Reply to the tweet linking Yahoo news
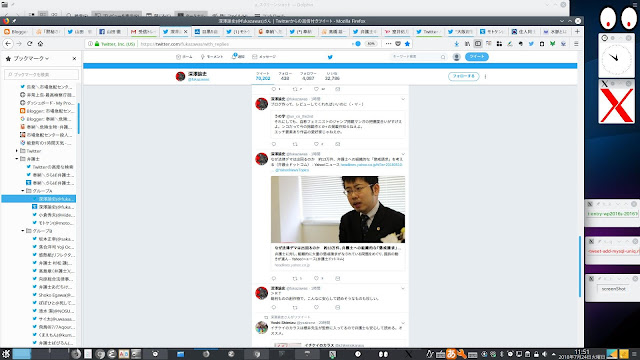Viewport: 640px width, 360px height. [273, 279]
